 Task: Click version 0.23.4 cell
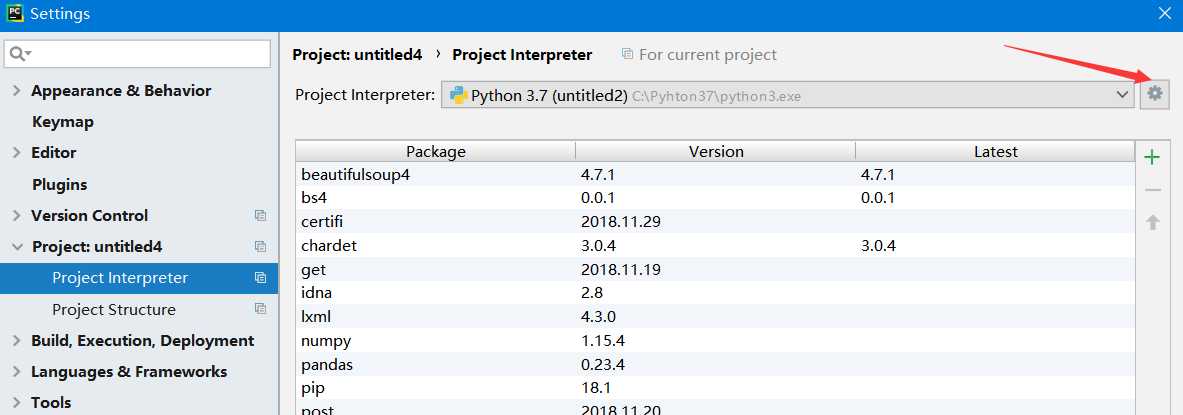tap(603, 365)
